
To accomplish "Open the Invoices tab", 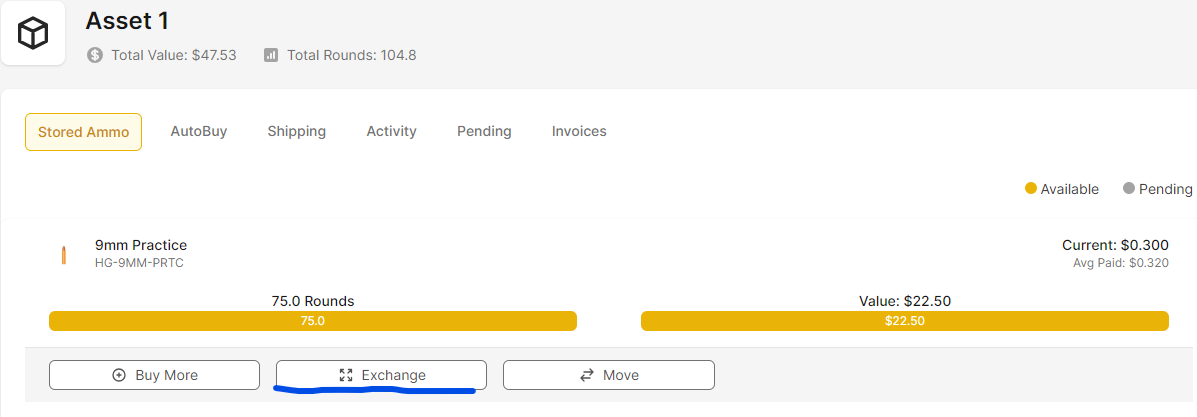I will pyautogui.click(x=579, y=131).
